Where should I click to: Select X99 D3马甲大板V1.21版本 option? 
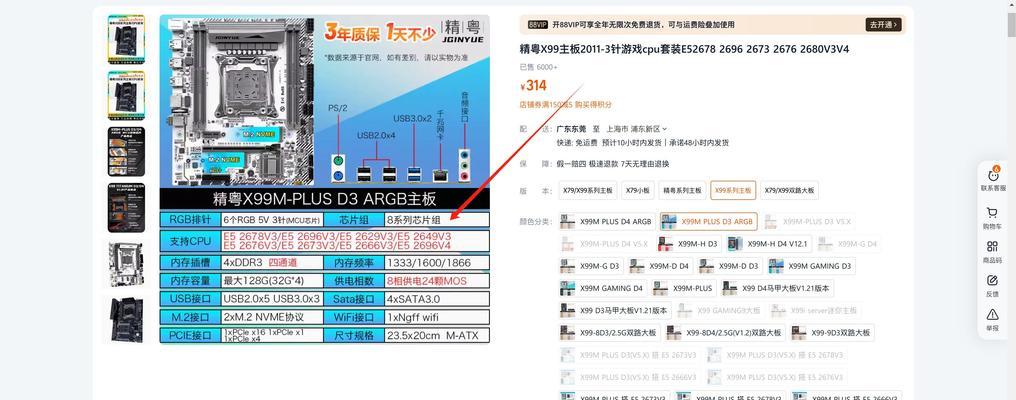click(x=615, y=311)
